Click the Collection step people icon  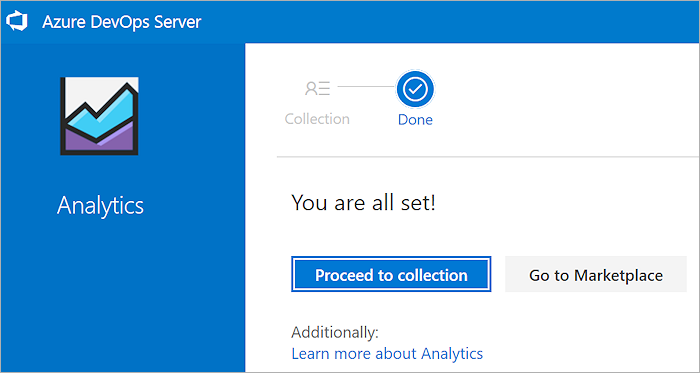point(317,88)
